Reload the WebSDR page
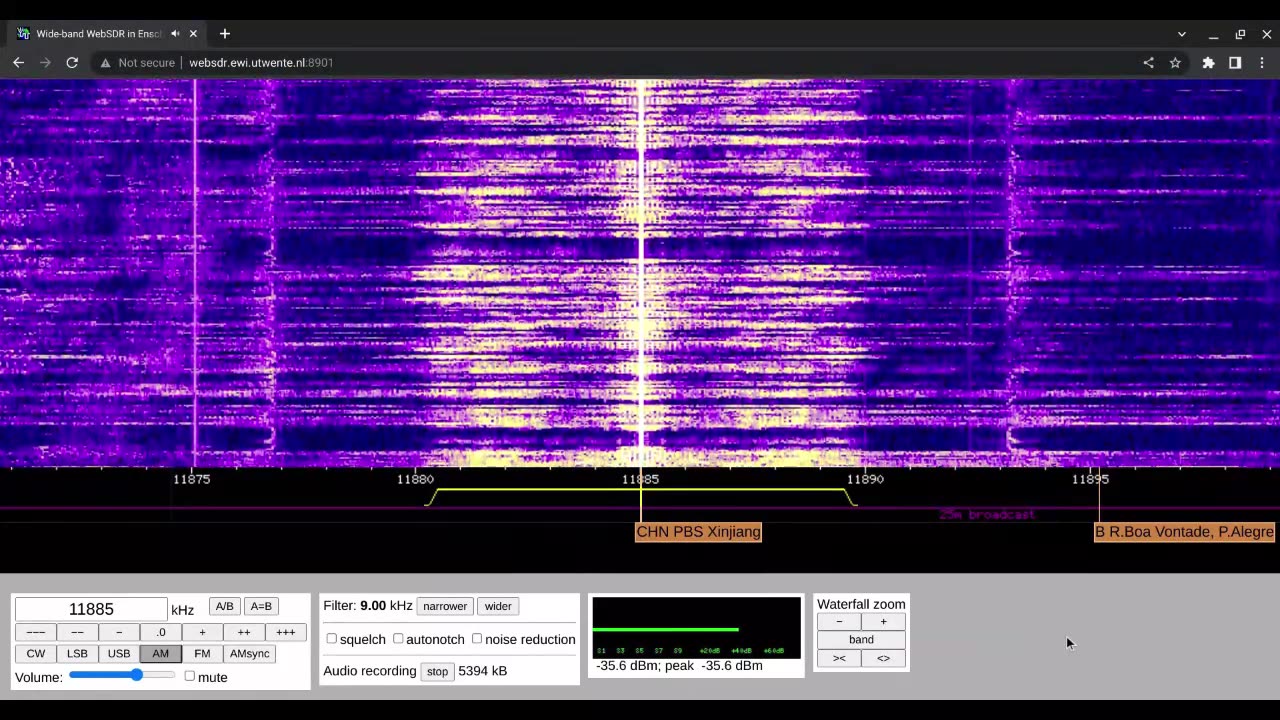The height and width of the screenshot is (720, 1280). [72, 62]
